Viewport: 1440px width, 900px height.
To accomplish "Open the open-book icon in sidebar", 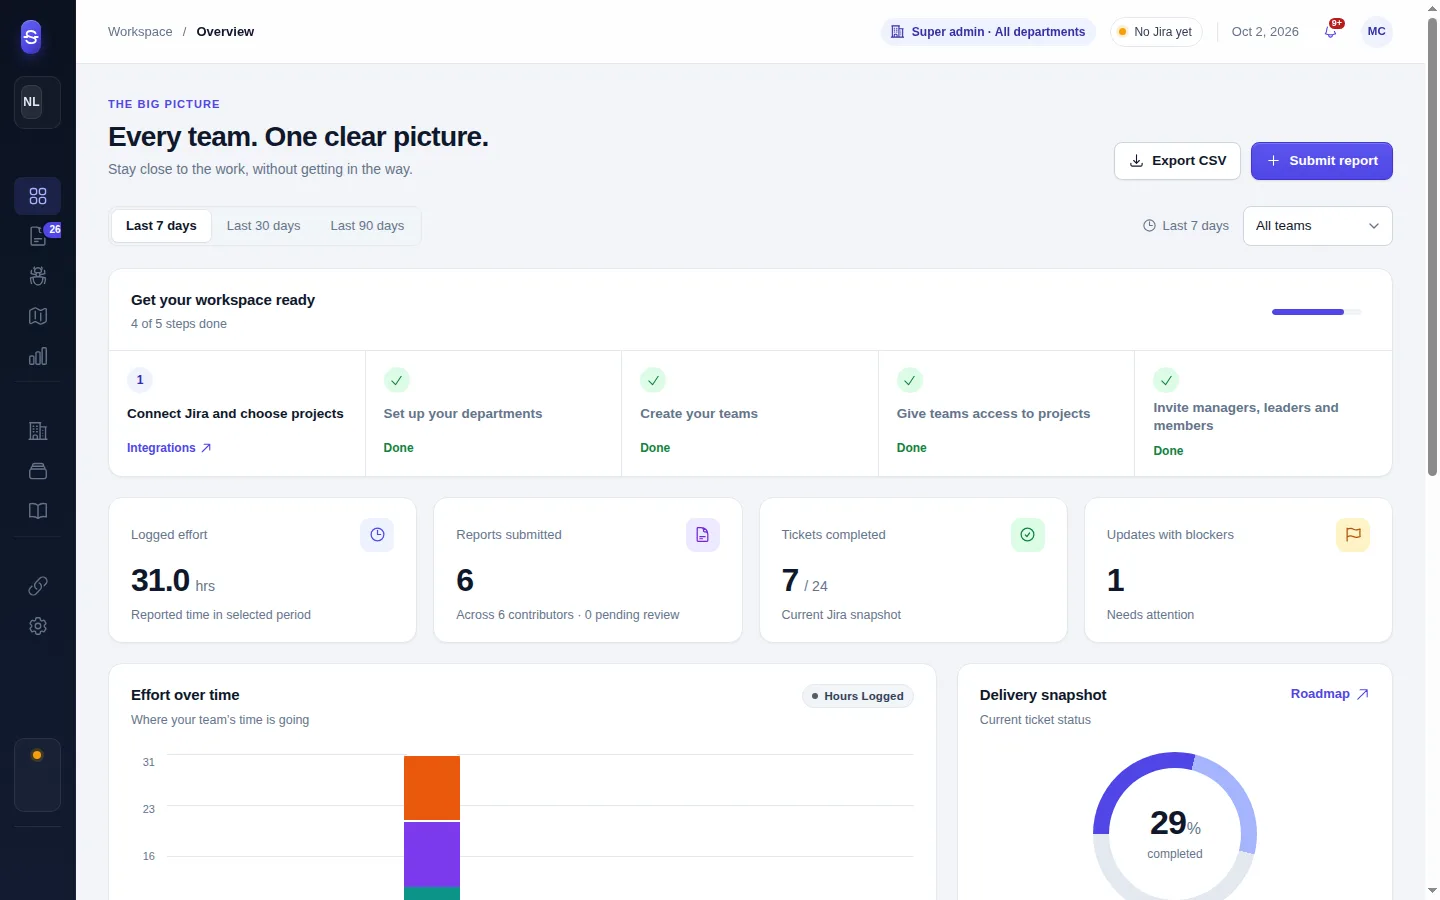I will tap(38, 511).
